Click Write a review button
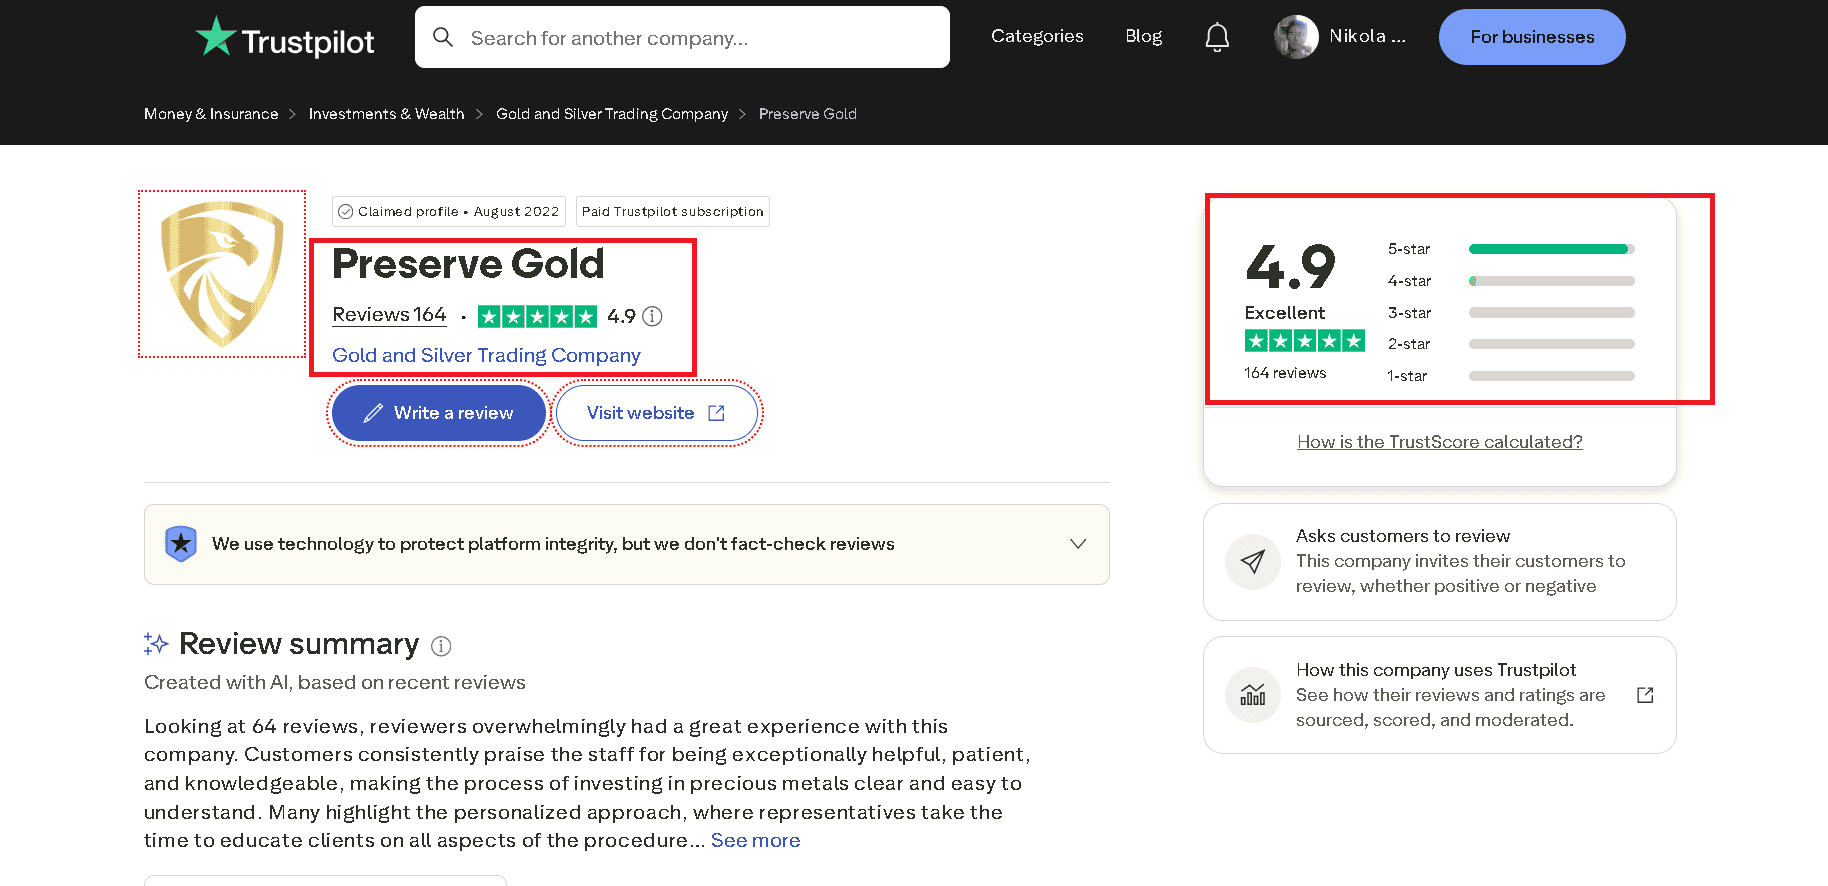 pos(438,413)
